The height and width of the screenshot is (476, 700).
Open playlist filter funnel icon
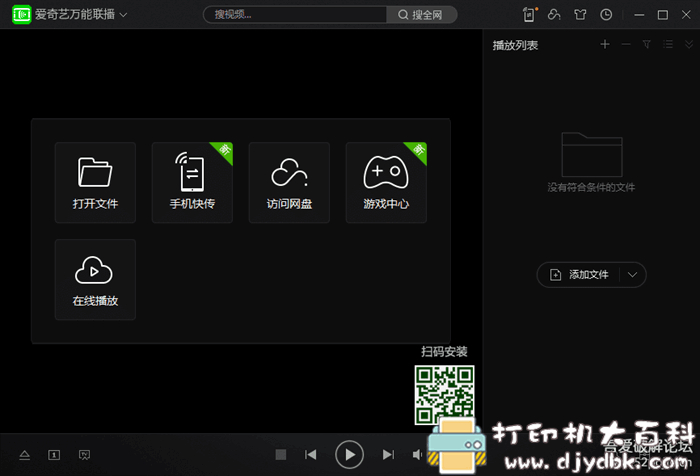(x=646, y=44)
